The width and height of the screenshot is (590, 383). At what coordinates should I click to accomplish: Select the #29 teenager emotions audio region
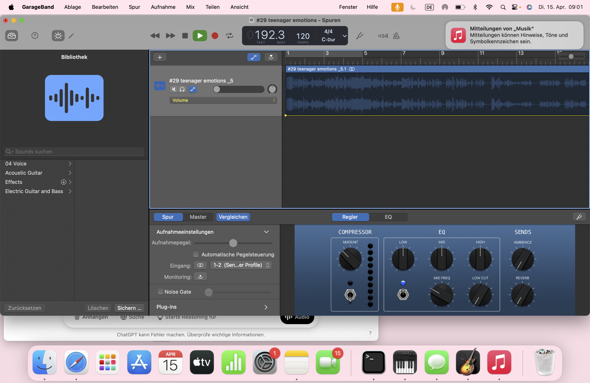[437, 90]
